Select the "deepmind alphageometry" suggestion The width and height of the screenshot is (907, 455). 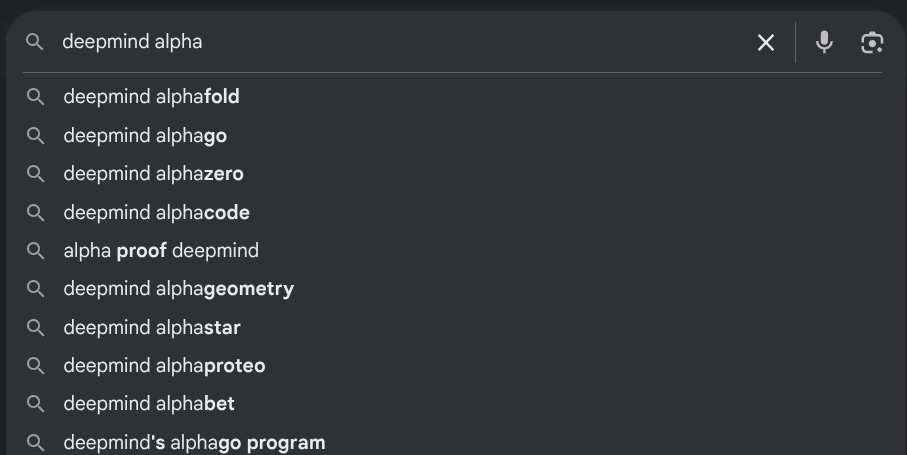pos(178,289)
